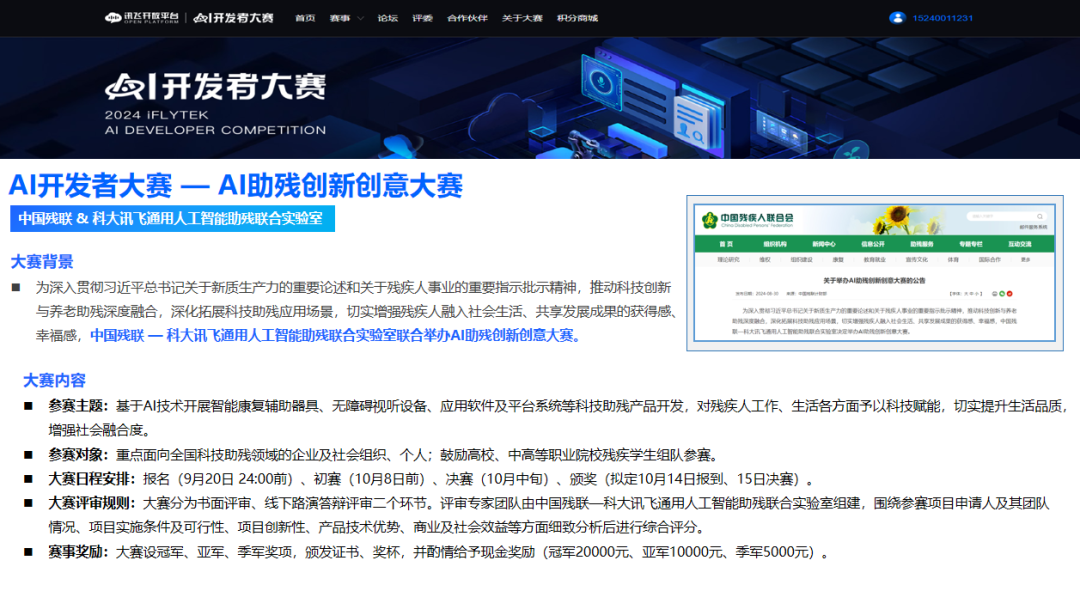Click the AI开发者大赛 logo in navbar

[x=234, y=18]
